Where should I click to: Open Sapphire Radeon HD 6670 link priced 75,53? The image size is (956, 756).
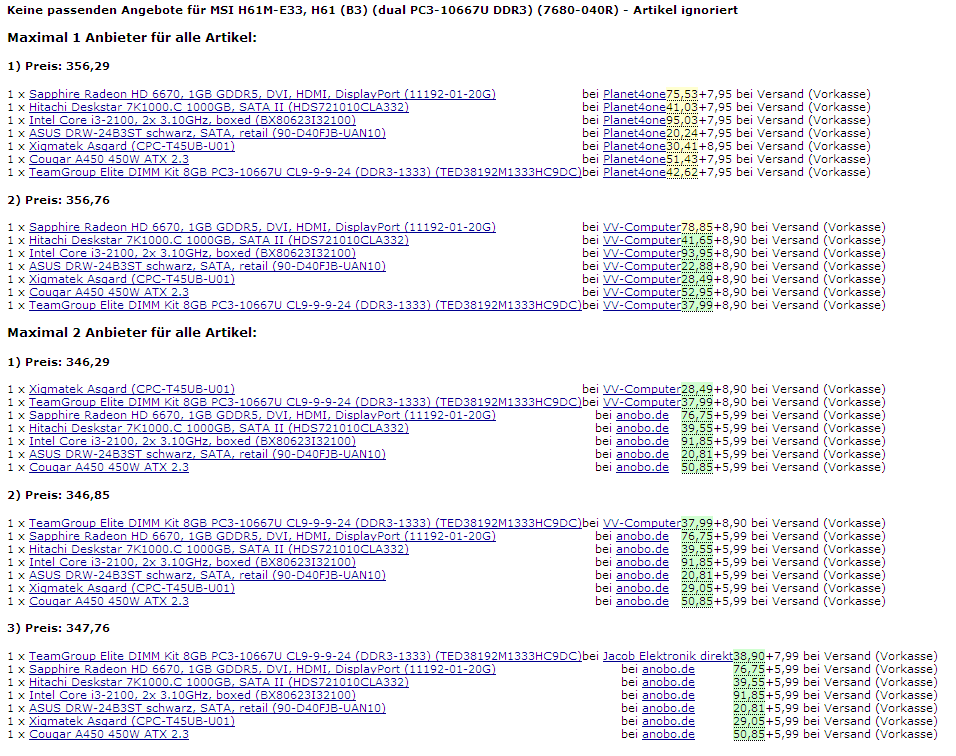pyautogui.click(x=262, y=94)
